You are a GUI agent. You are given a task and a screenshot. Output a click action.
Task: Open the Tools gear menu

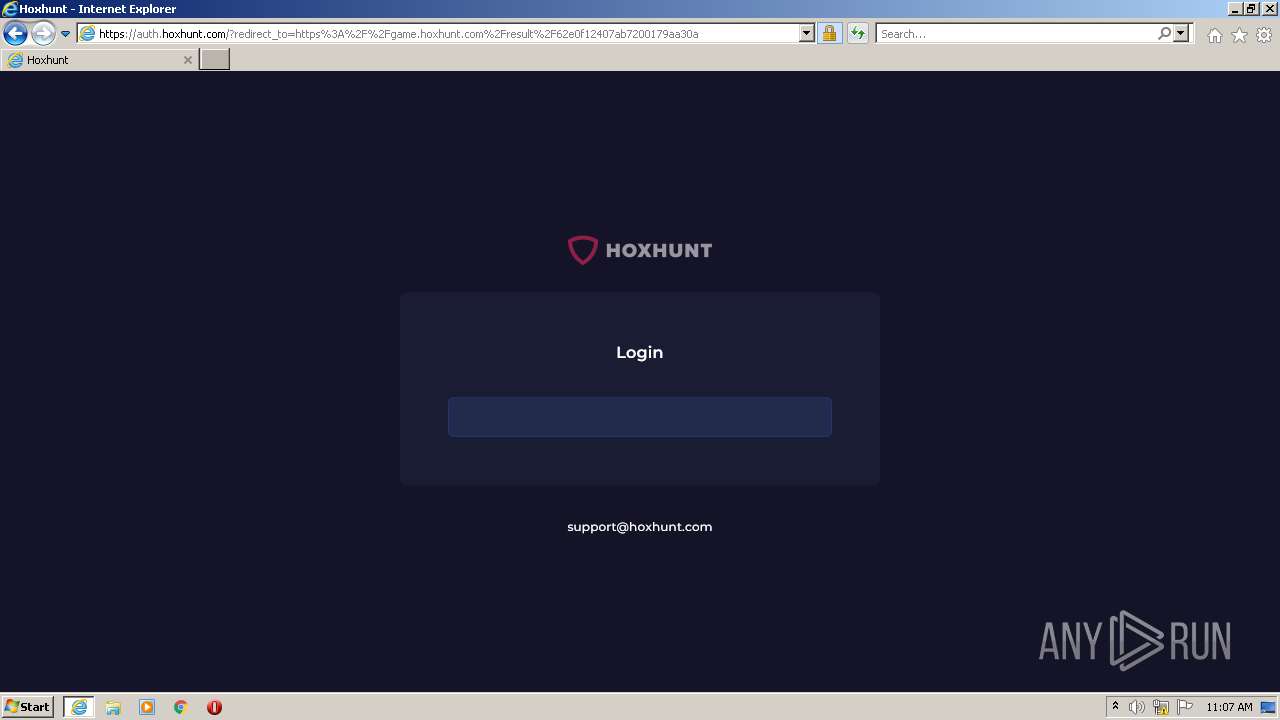pyautogui.click(x=1264, y=35)
